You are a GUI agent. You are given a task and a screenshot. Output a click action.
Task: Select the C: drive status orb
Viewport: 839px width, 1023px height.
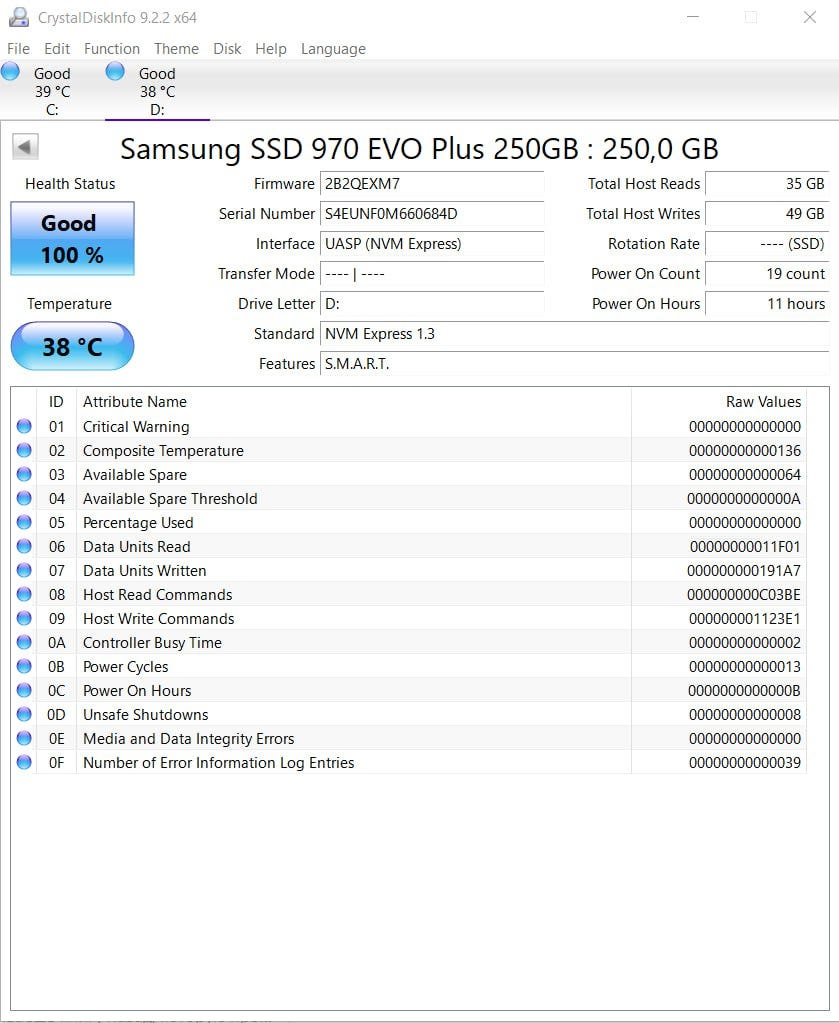point(10,70)
